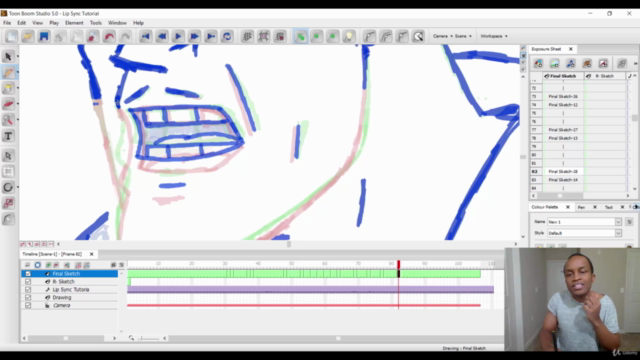Click the Open folder icon in toolbar
Image resolution: width=640 pixels, height=360 pixels.
click(28, 36)
